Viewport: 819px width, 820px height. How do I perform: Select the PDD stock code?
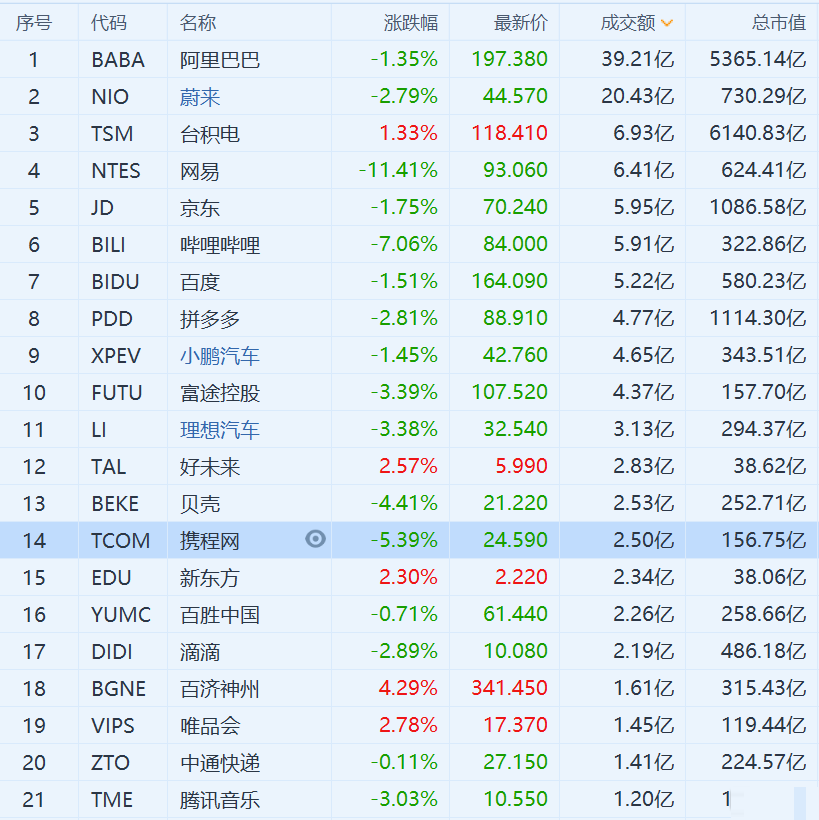(x=112, y=319)
